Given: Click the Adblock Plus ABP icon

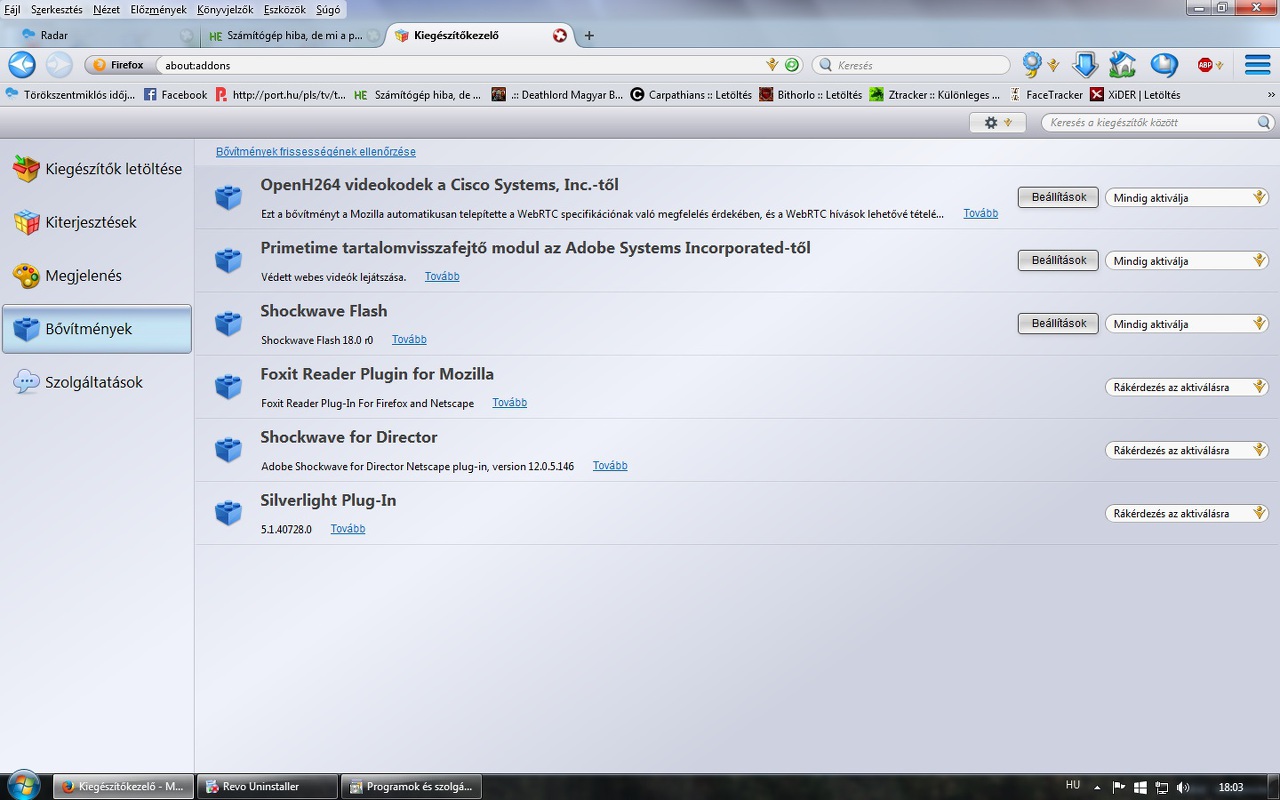Looking at the screenshot, I should (x=1205, y=65).
